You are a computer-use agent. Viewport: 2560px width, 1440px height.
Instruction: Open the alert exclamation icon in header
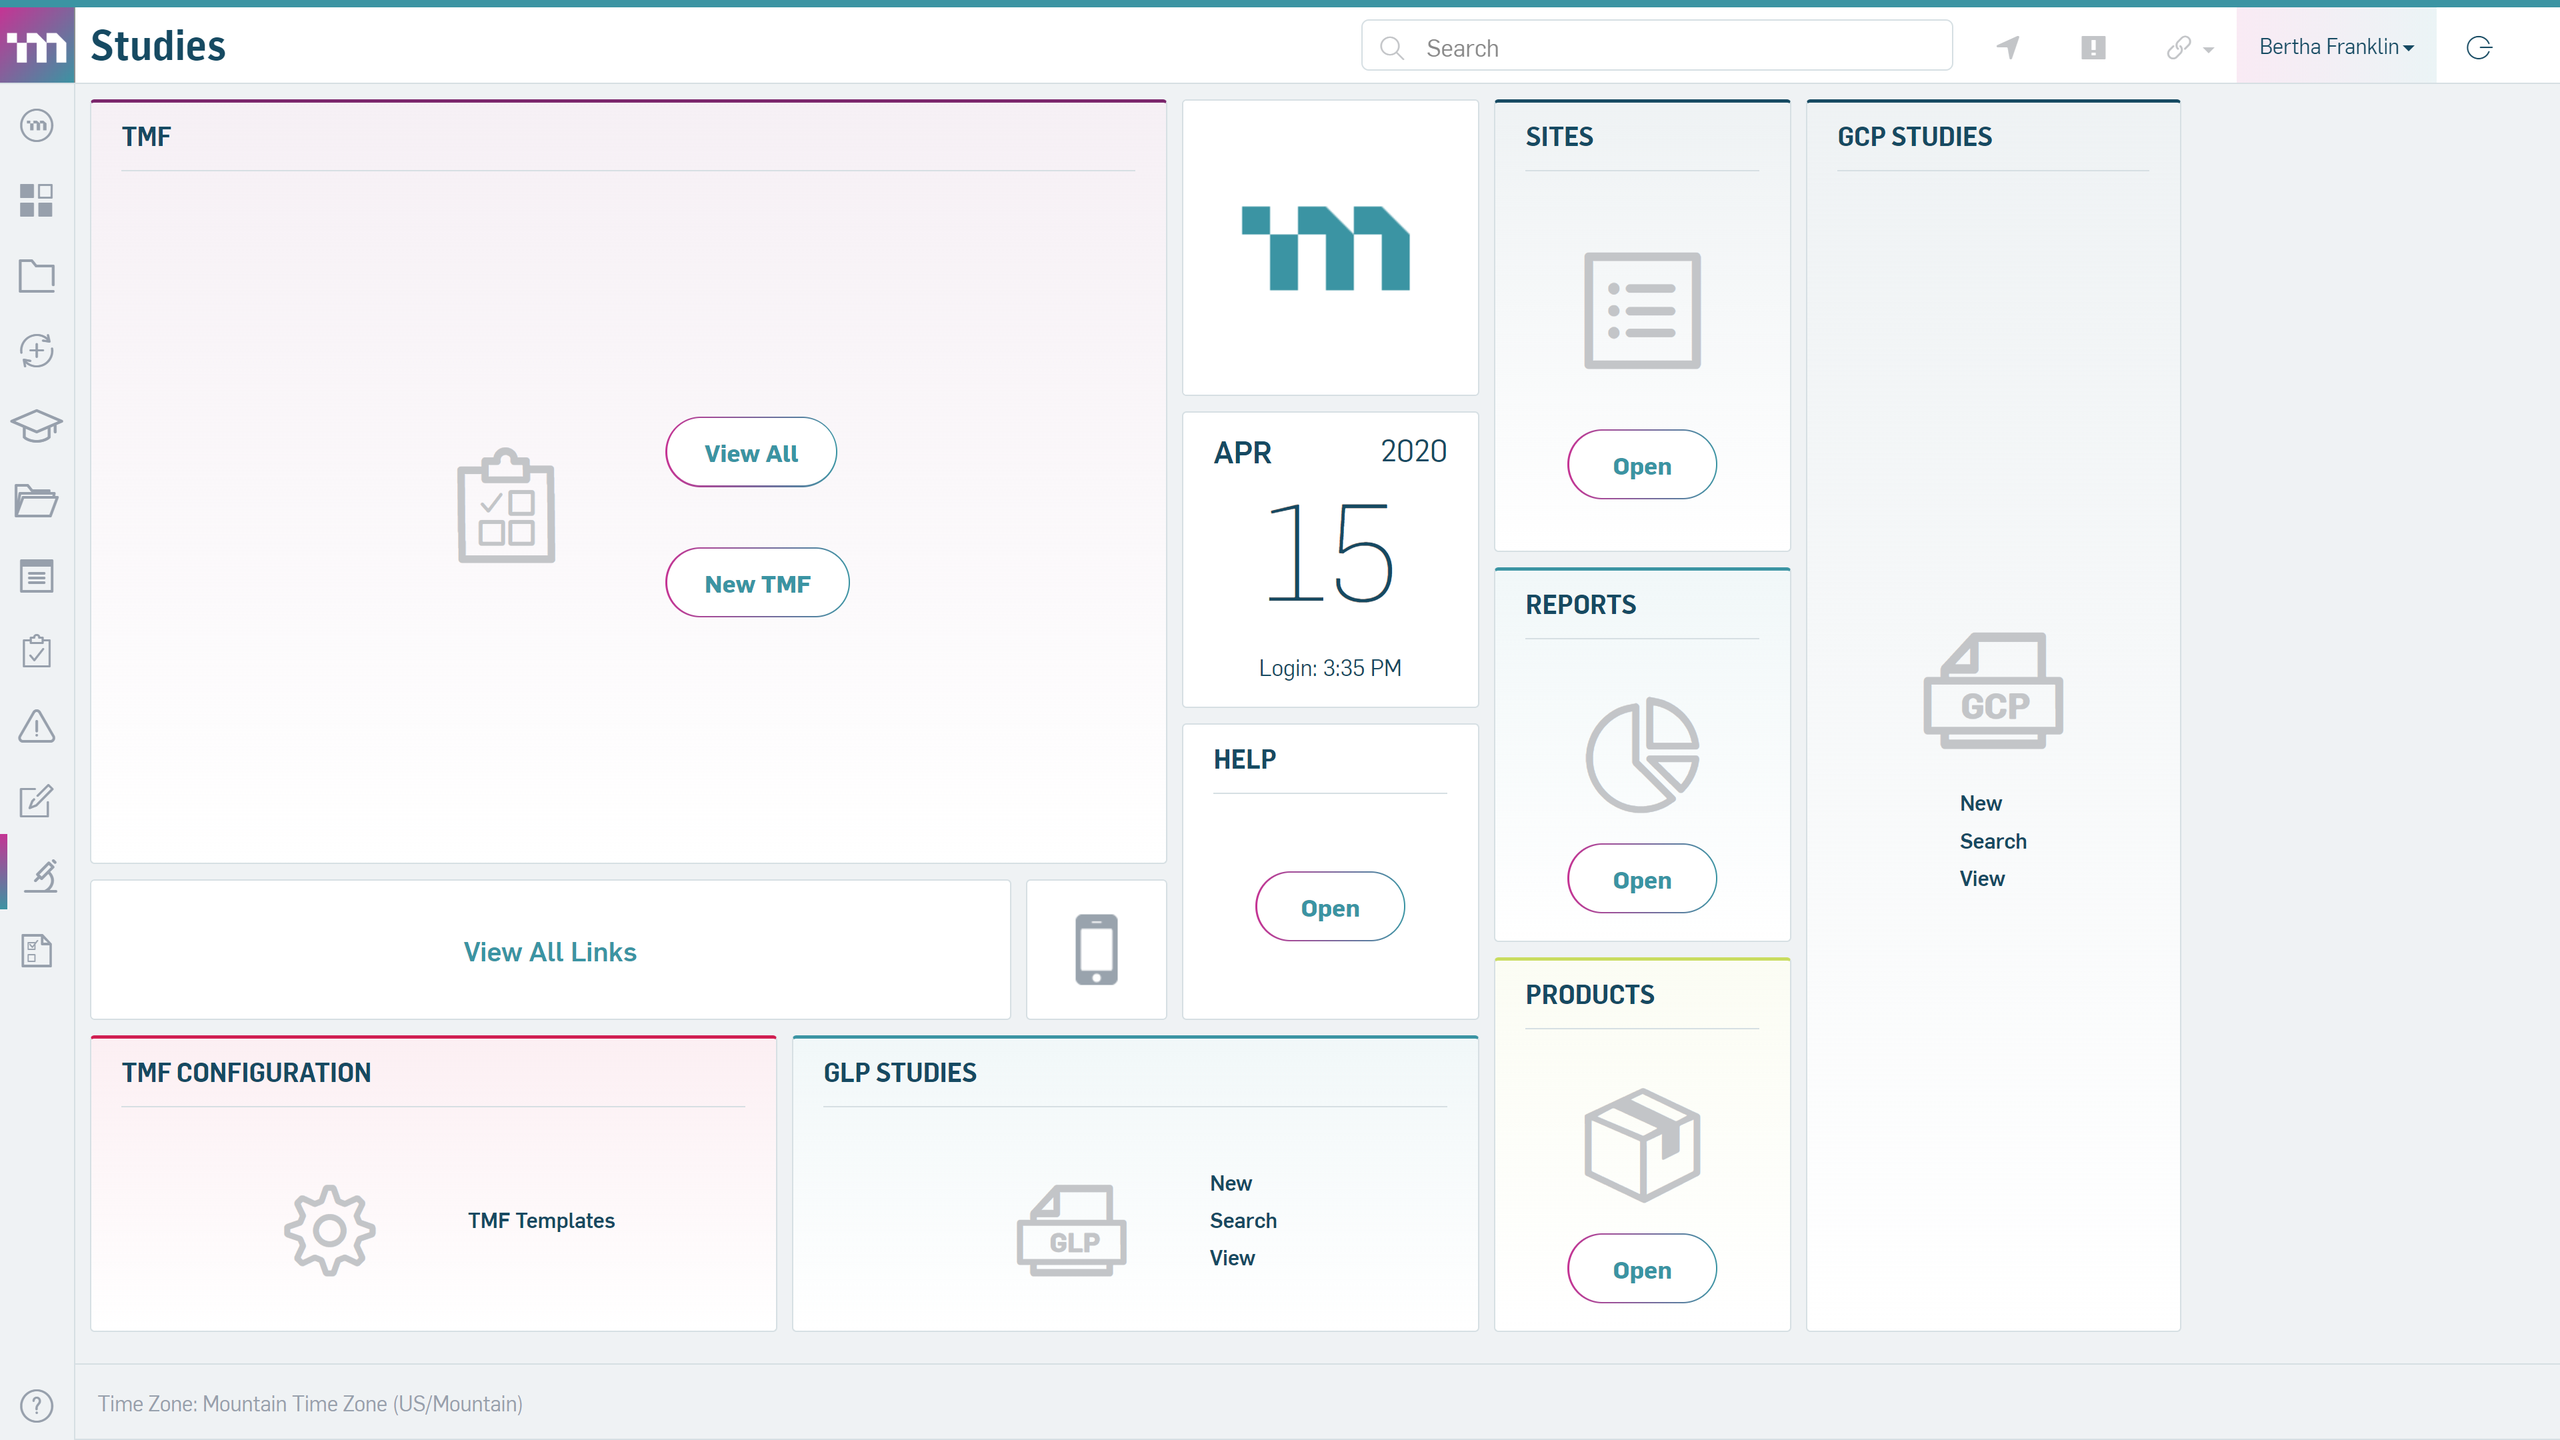[2093, 47]
